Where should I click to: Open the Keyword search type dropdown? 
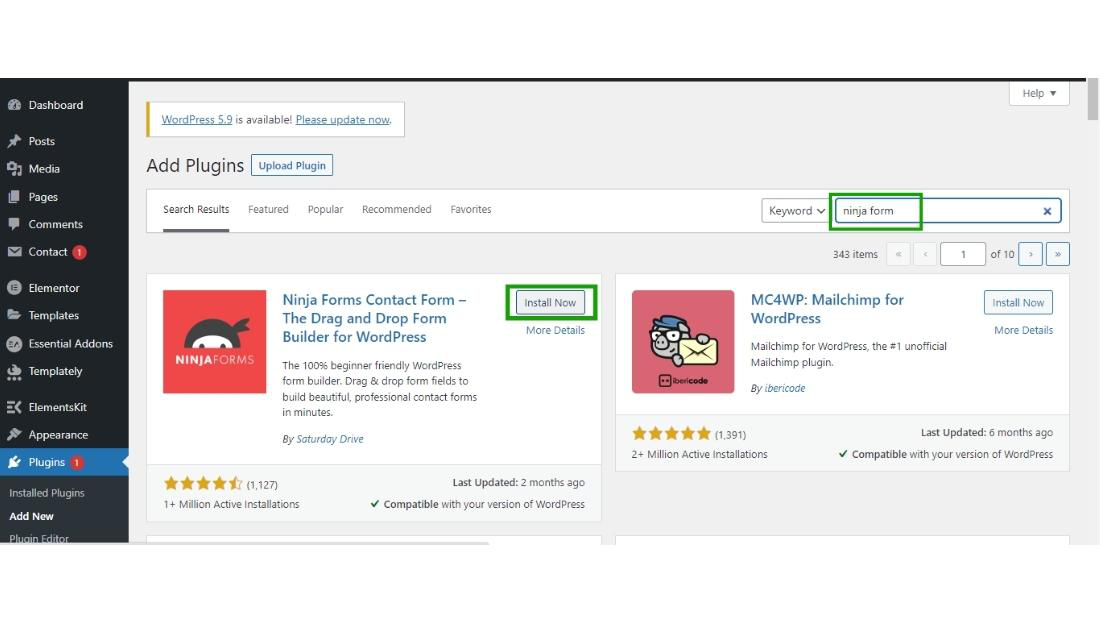point(796,211)
